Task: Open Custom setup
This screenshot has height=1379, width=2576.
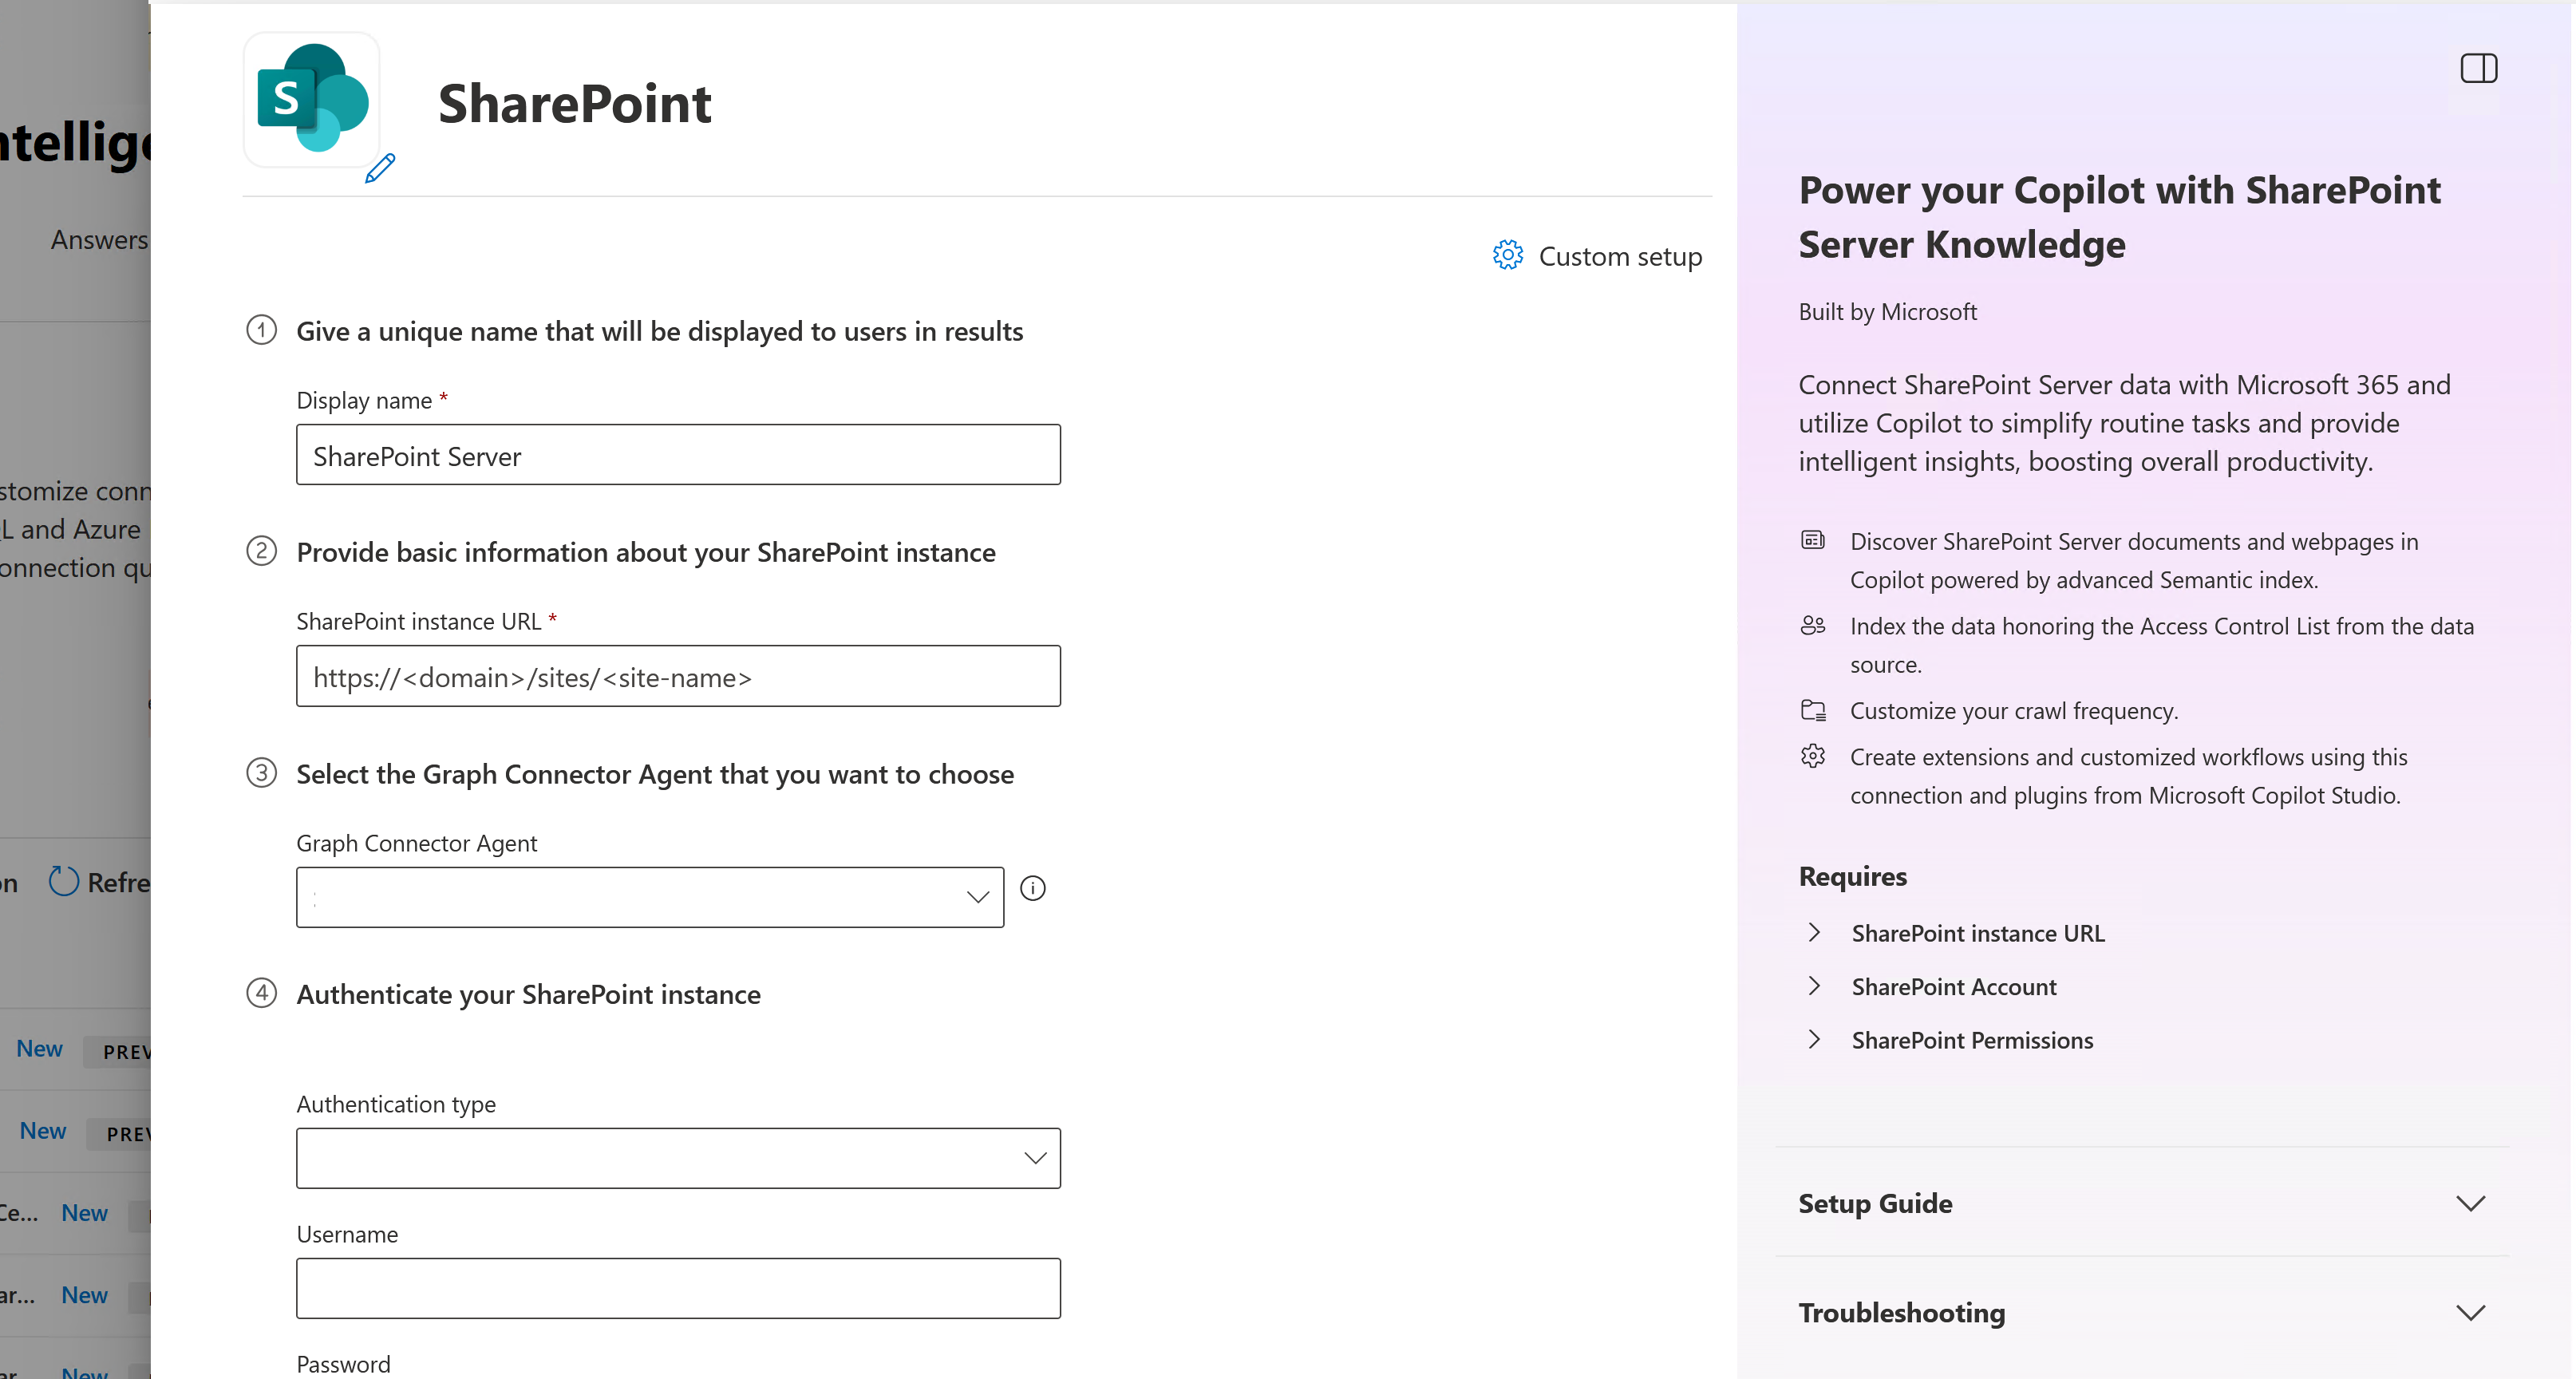Action: pyautogui.click(x=1620, y=256)
